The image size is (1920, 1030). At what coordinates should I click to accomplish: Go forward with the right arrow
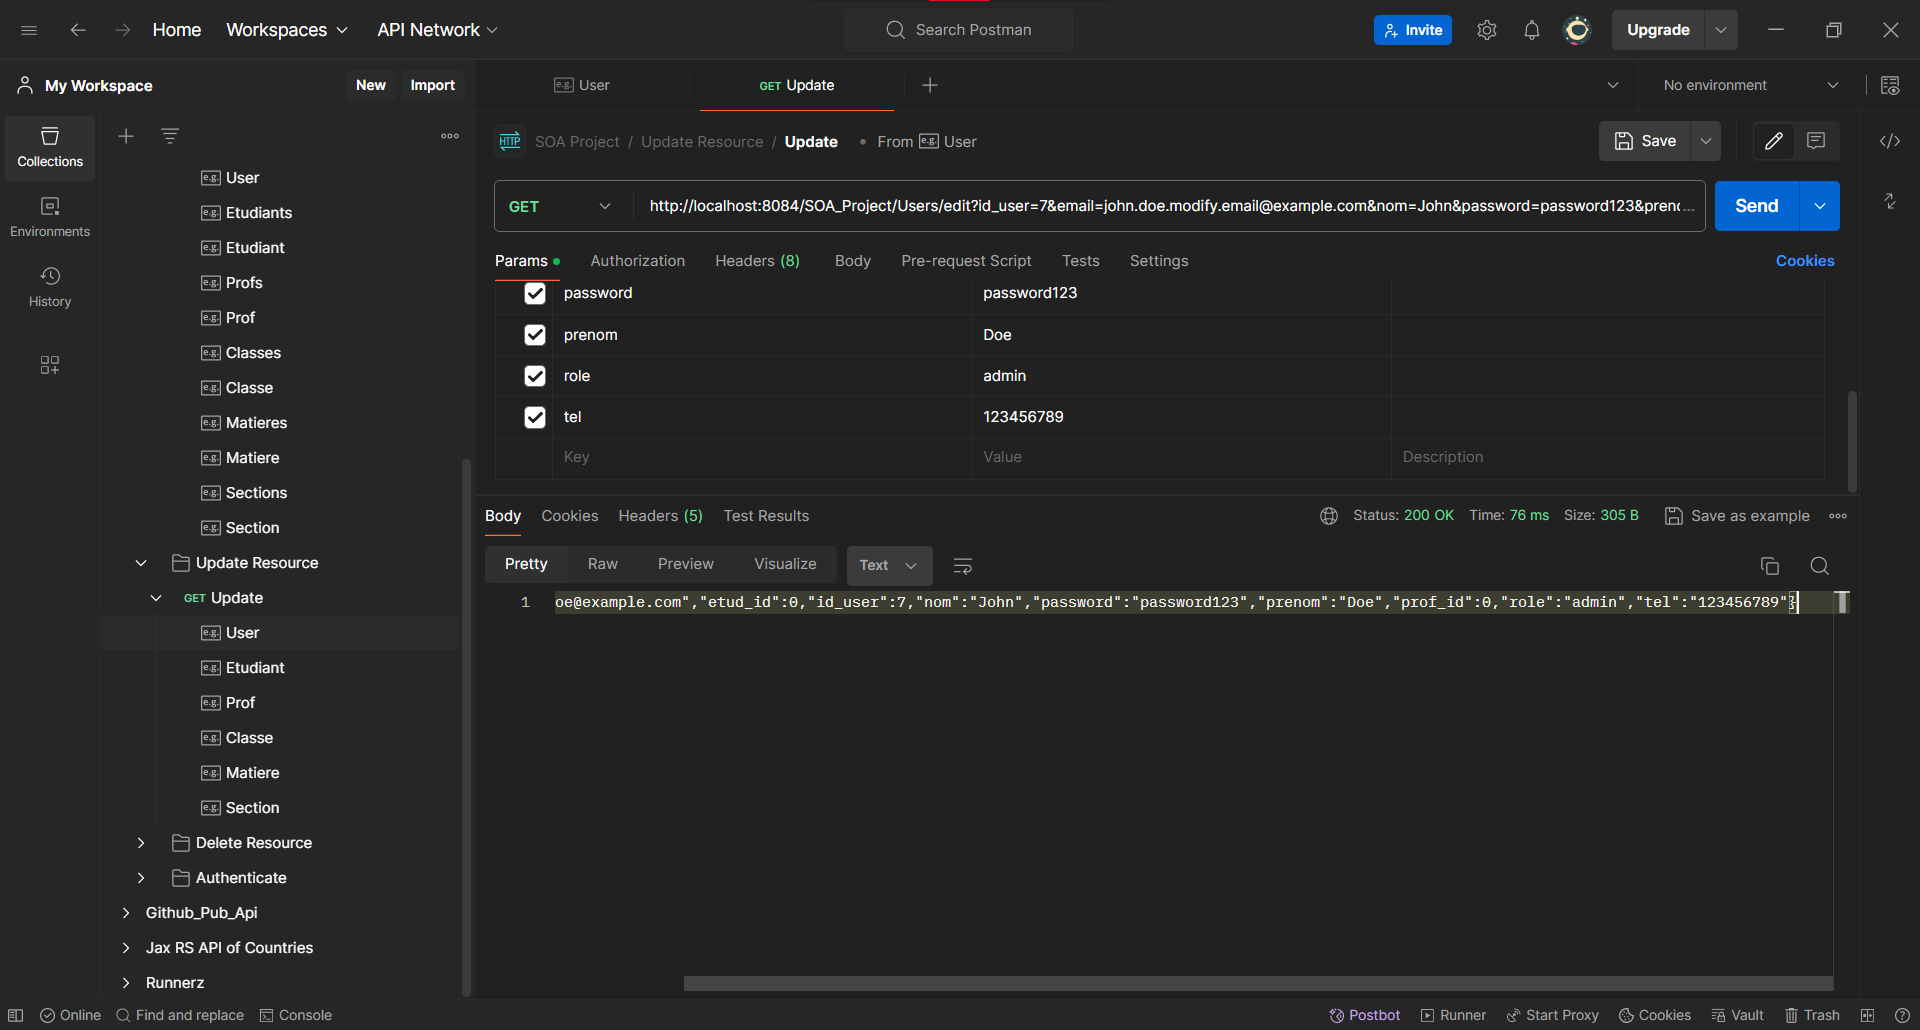[x=123, y=30]
